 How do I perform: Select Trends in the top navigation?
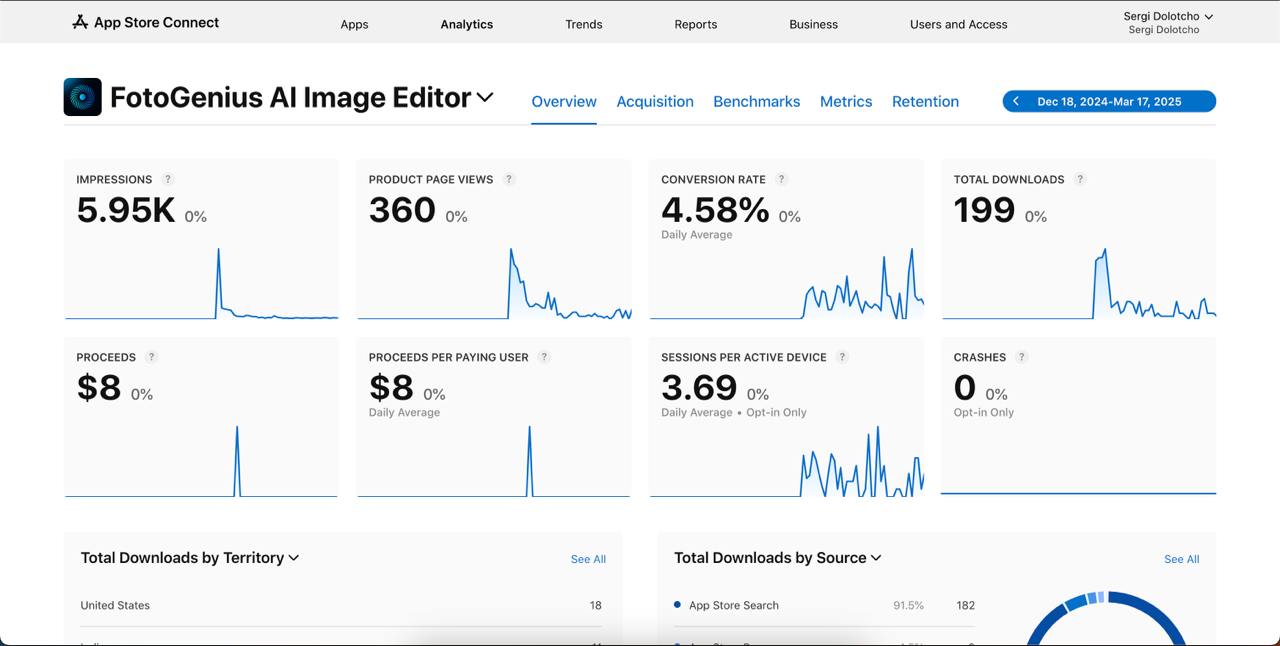(584, 24)
